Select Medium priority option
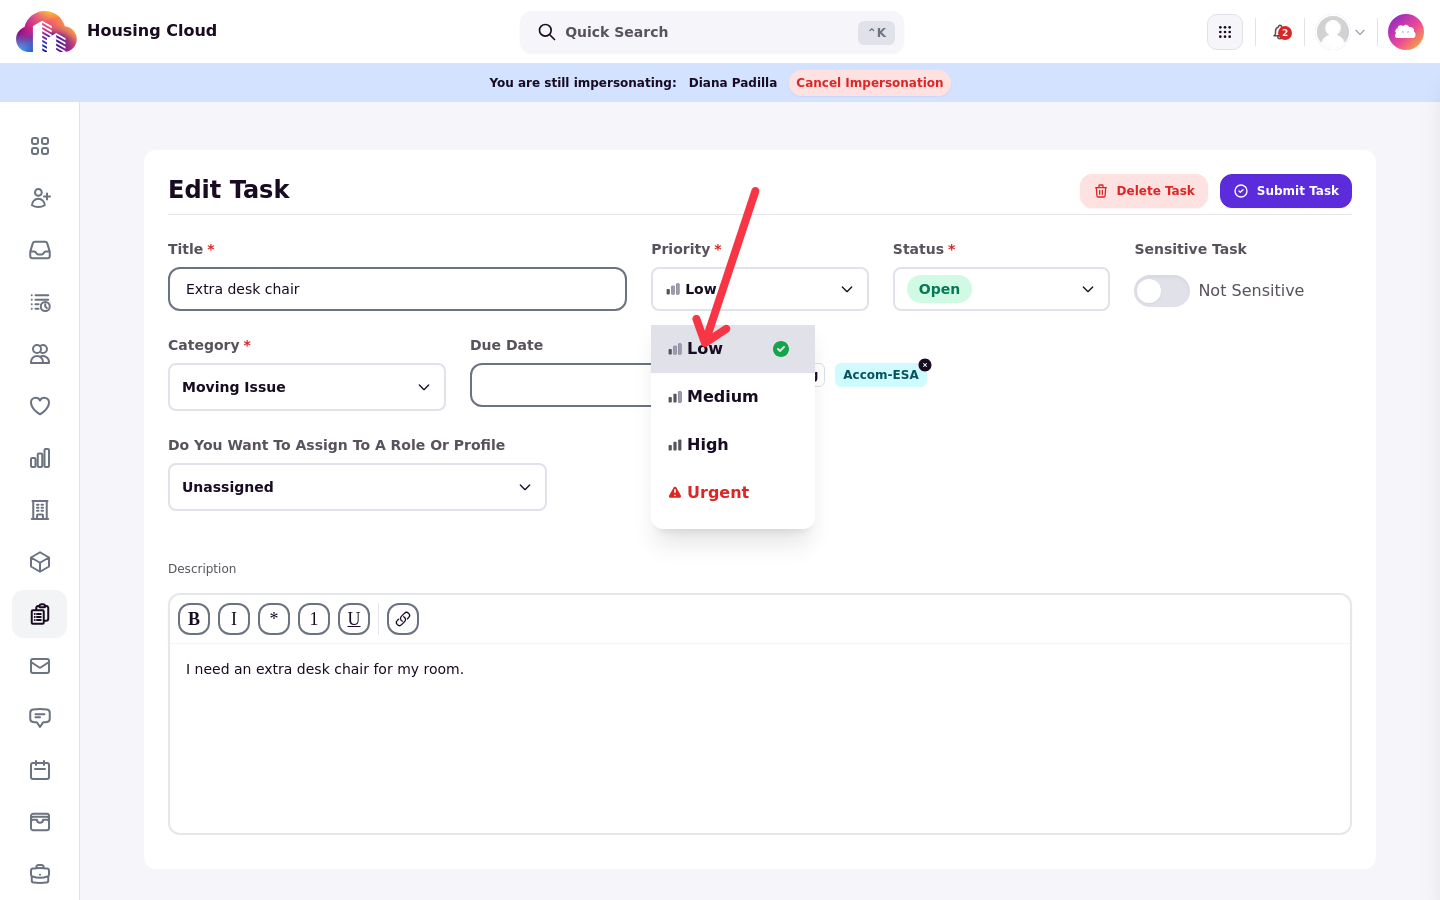Image resolution: width=1440 pixels, height=900 pixels. pos(733,397)
